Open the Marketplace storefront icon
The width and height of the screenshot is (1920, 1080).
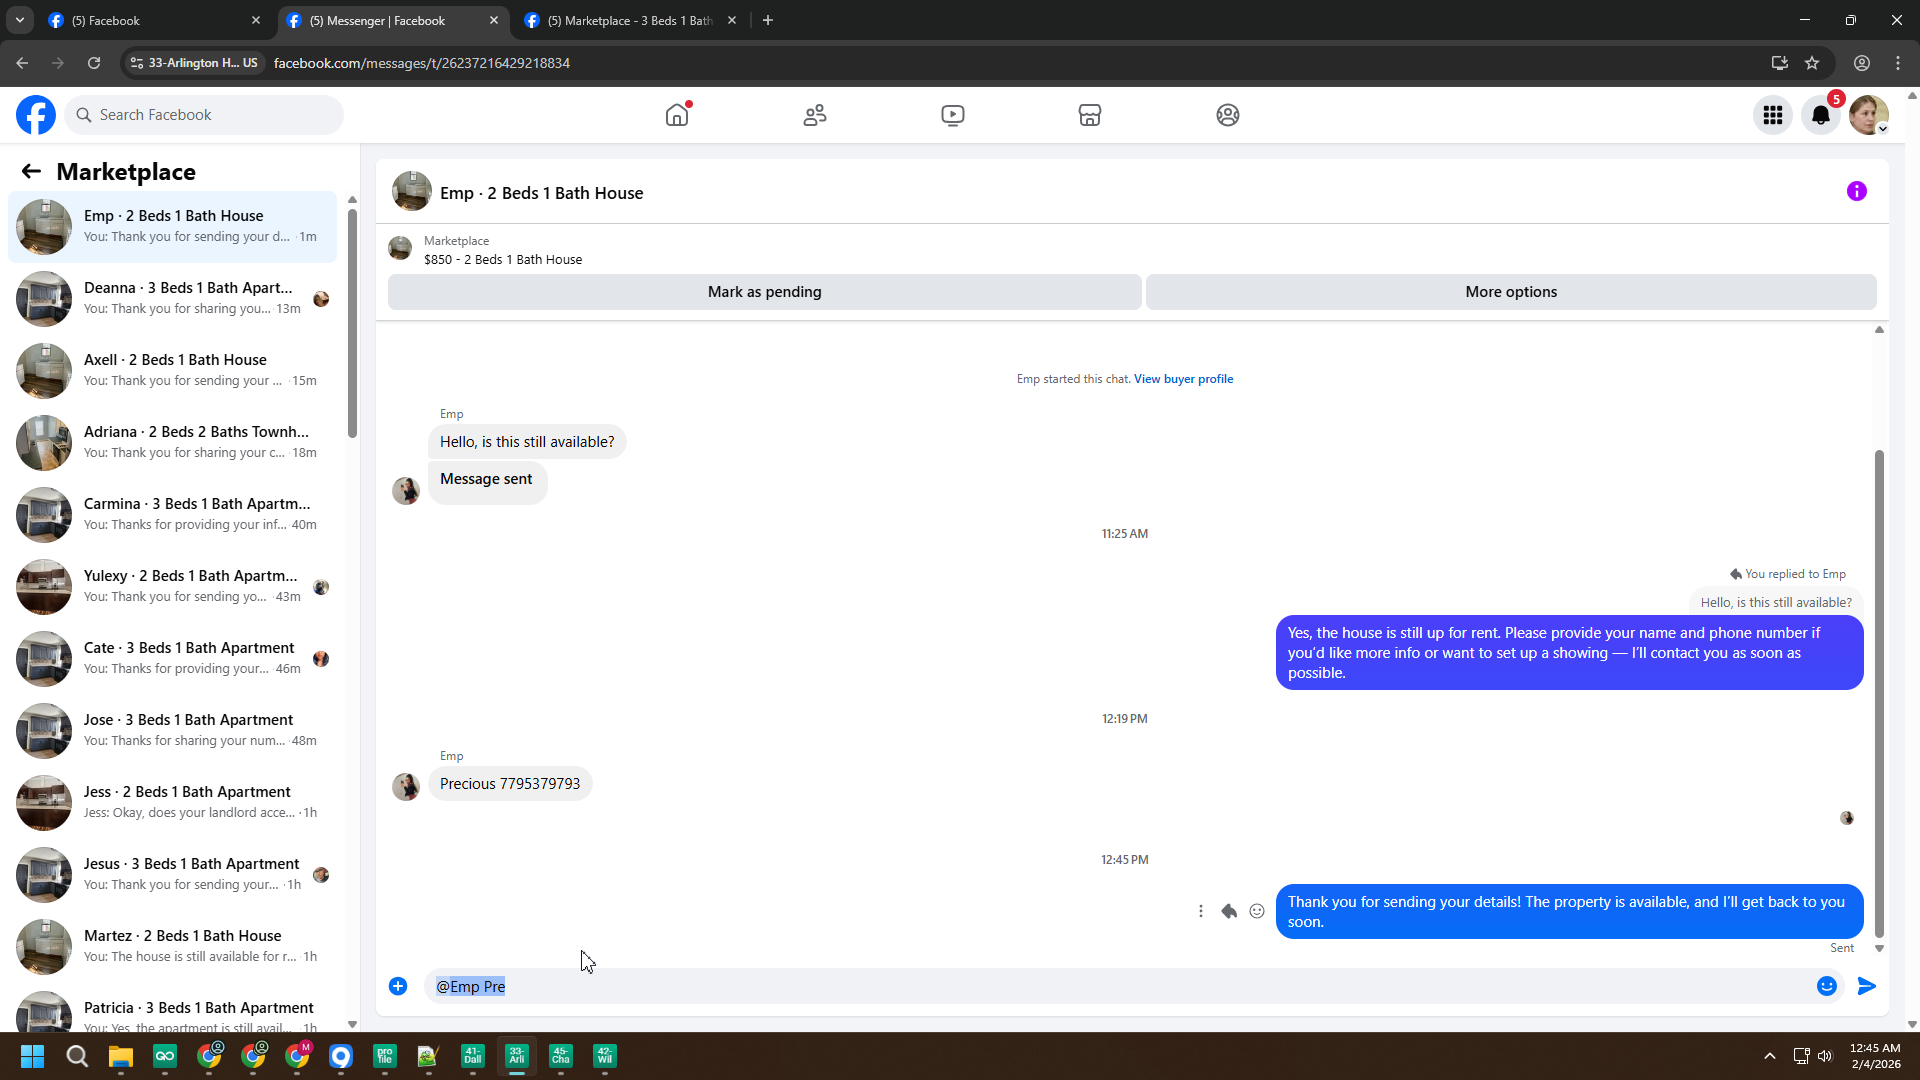point(1090,115)
